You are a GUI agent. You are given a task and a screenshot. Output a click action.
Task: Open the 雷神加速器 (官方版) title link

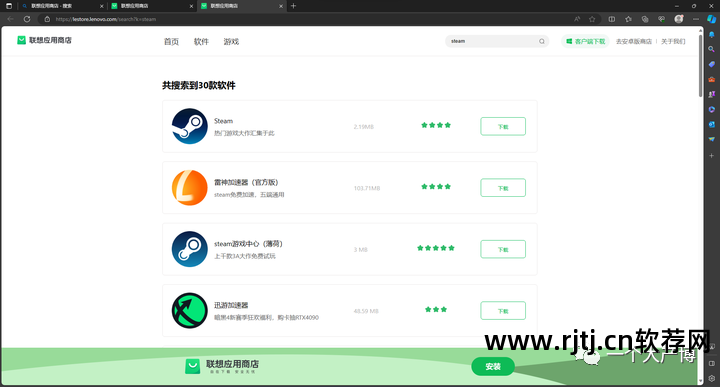[x=246, y=182]
